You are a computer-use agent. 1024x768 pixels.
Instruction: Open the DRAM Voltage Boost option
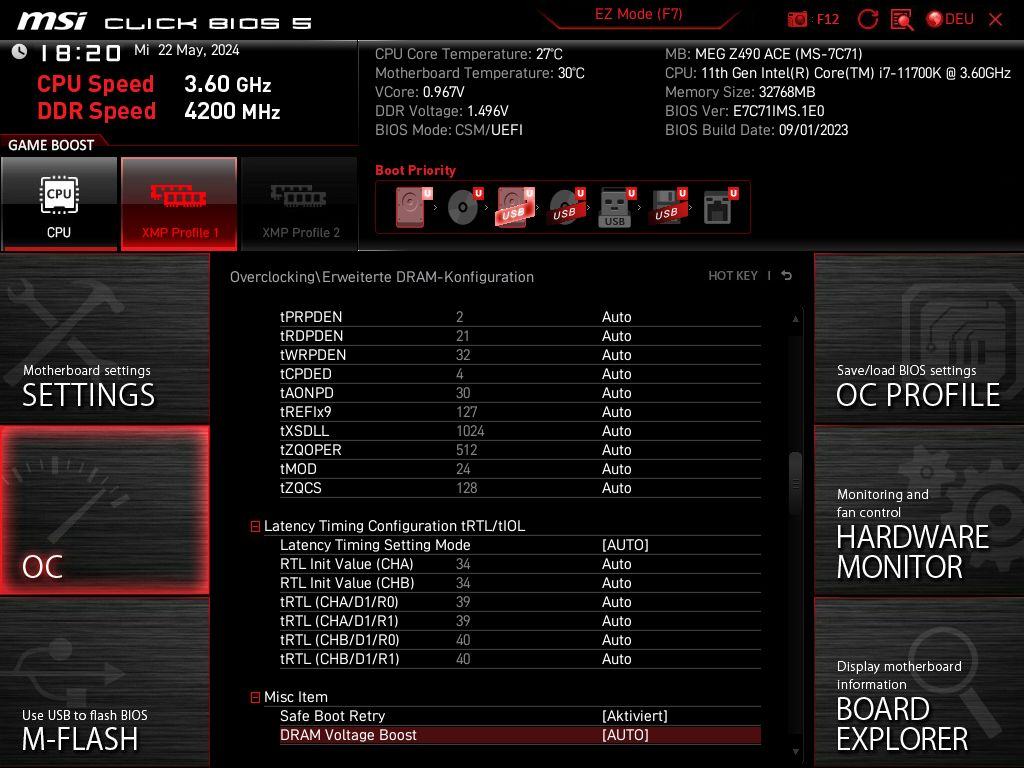(x=520, y=735)
